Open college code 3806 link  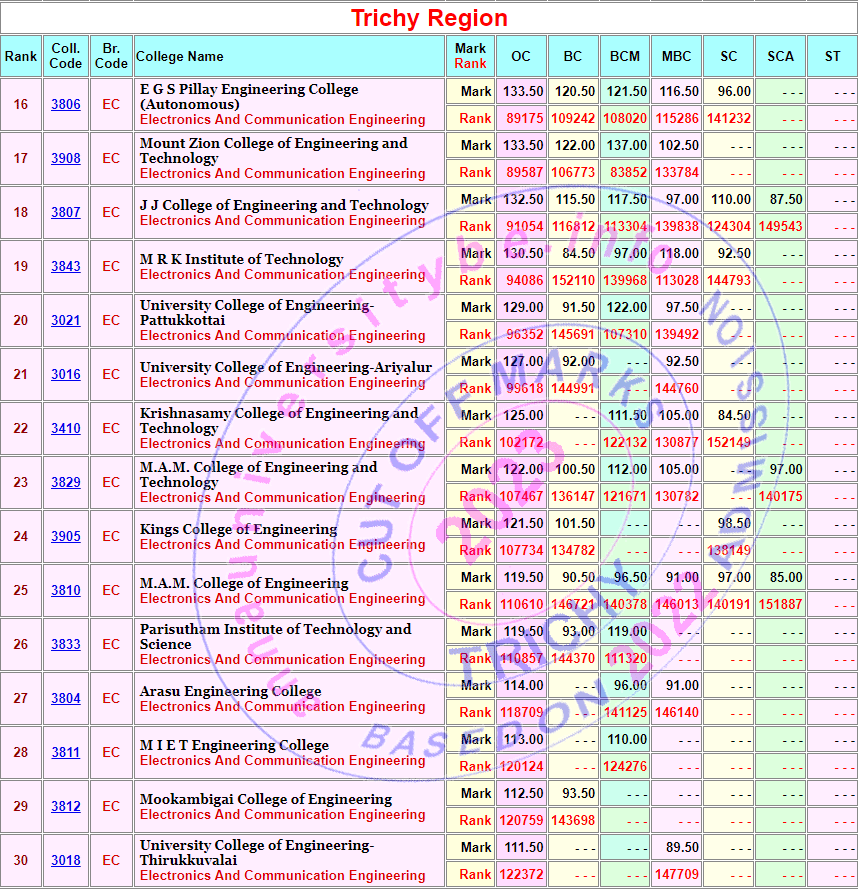coord(66,104)
